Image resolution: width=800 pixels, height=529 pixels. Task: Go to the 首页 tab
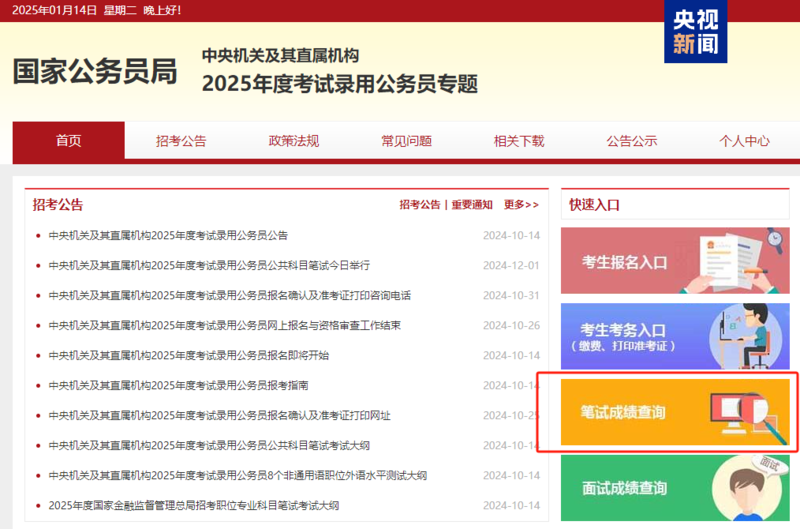(69, 141)
